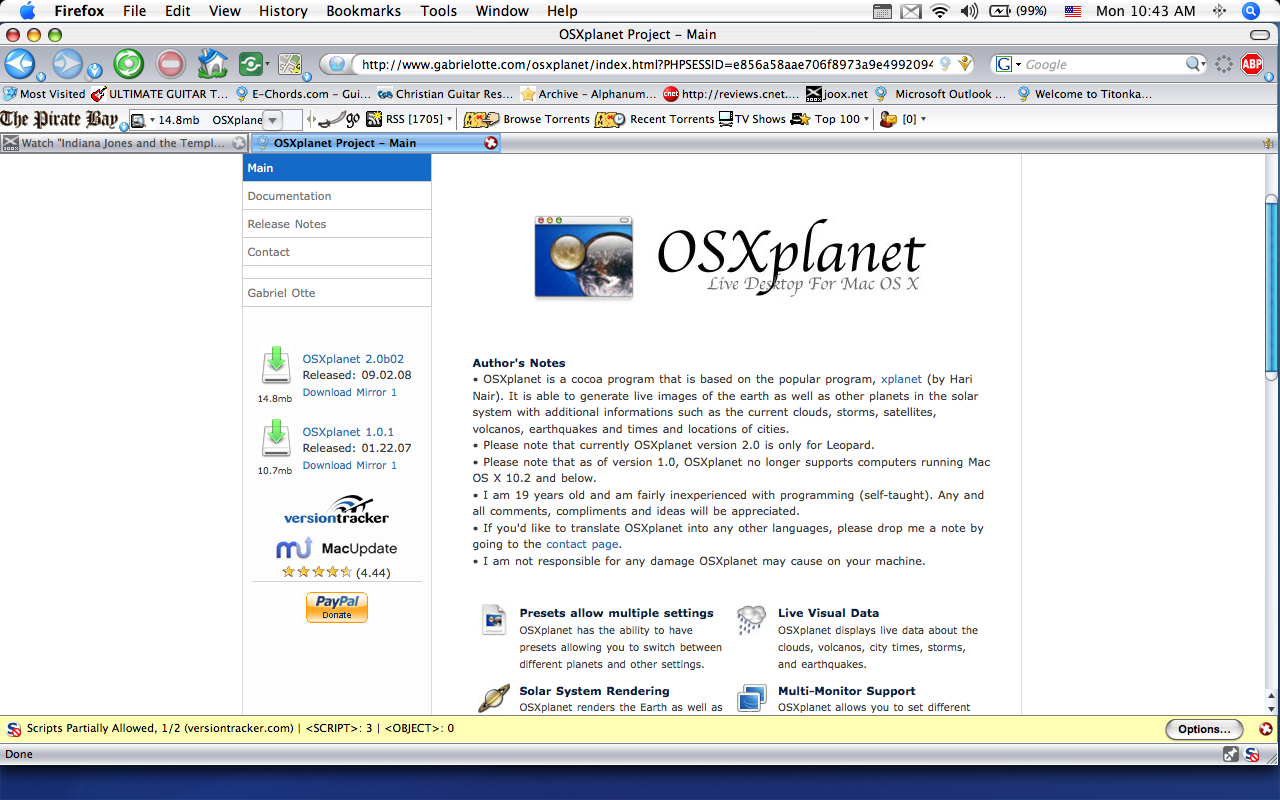Go back with the blue Back arrow
Image resolution: width=1280 pixels, height=800 pixels.
click(19, 63)
